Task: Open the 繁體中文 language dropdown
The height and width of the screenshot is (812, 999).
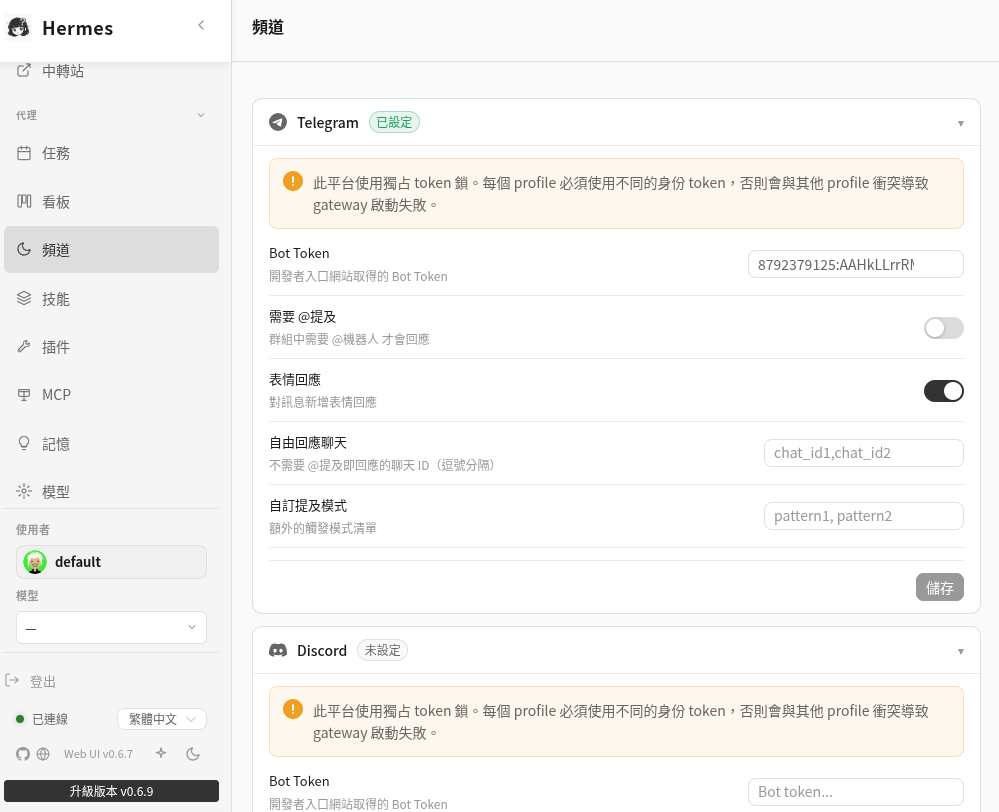Action: click(x=162, y=719)
